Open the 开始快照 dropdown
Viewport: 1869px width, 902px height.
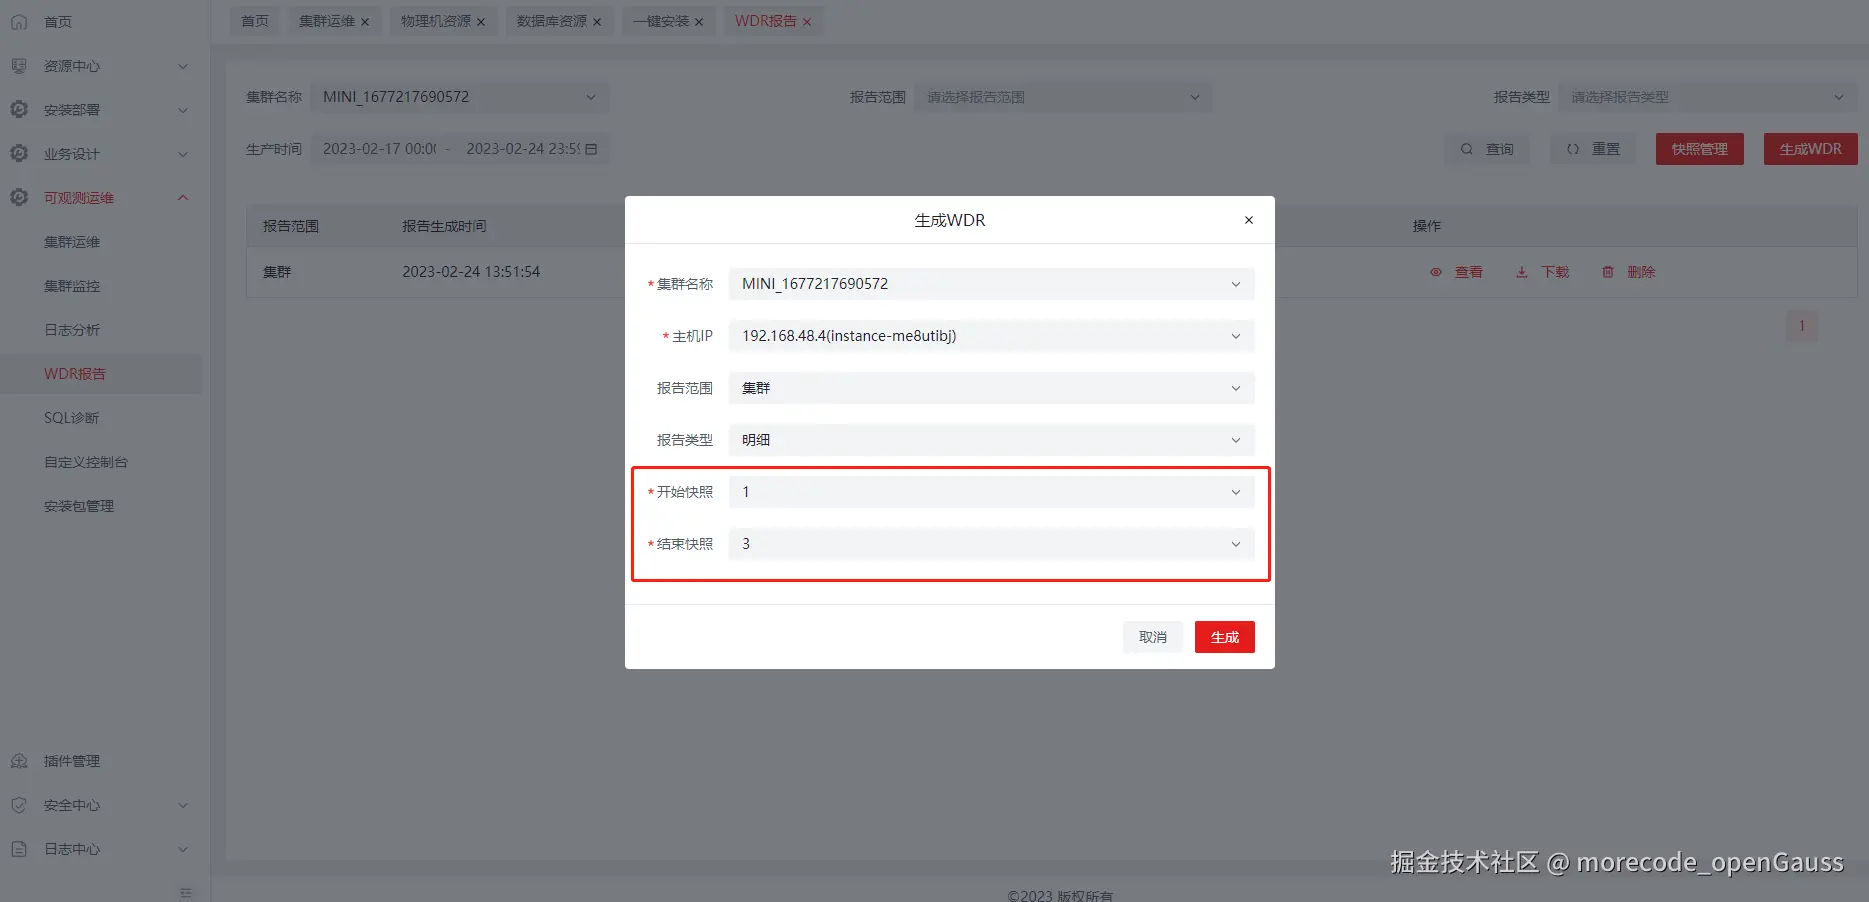[x=991, y=492]
